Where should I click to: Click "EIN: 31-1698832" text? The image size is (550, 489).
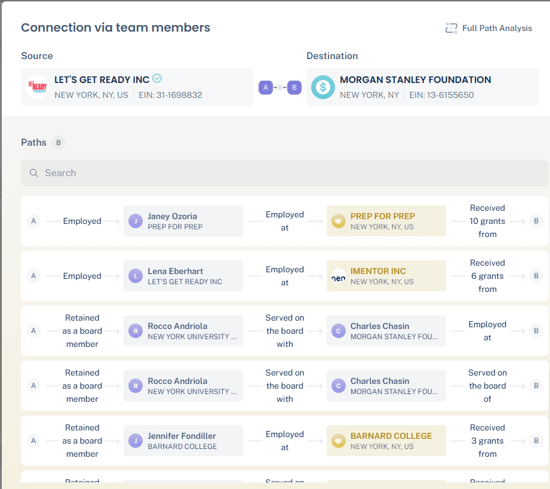(x=170, y=95)
